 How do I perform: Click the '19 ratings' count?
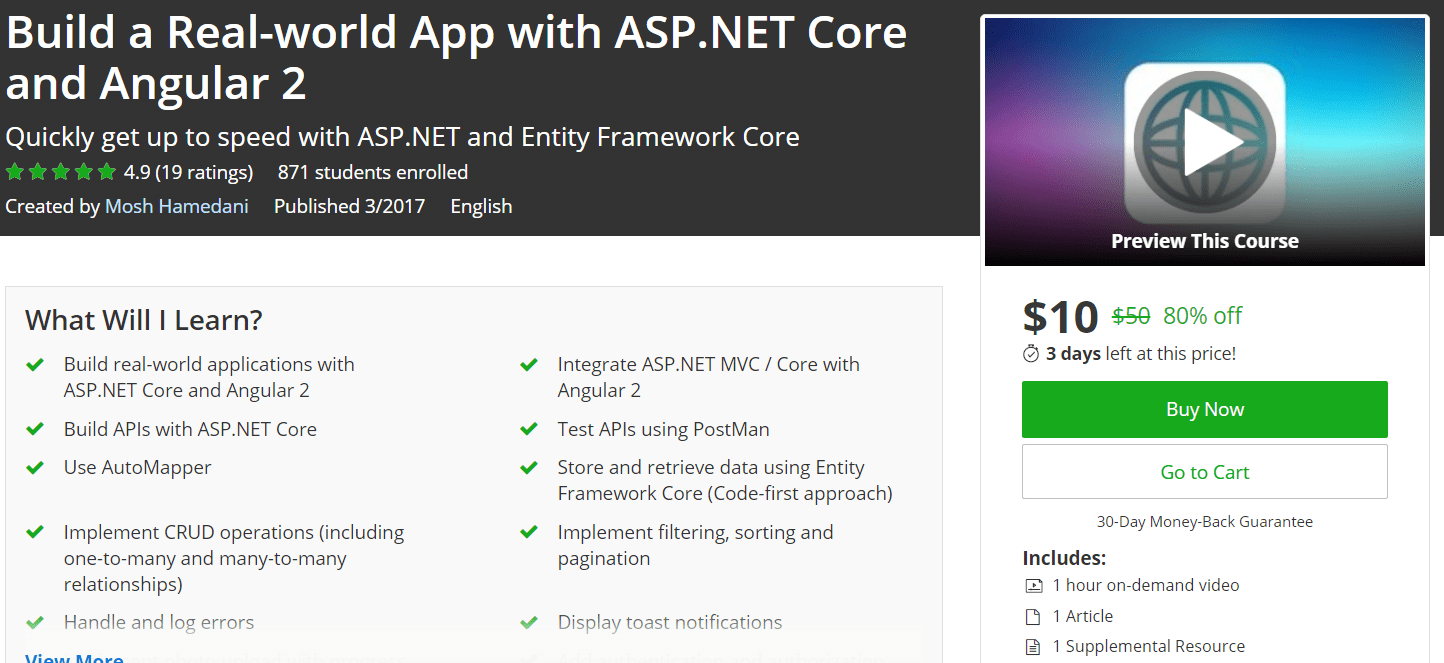[198, 171]
